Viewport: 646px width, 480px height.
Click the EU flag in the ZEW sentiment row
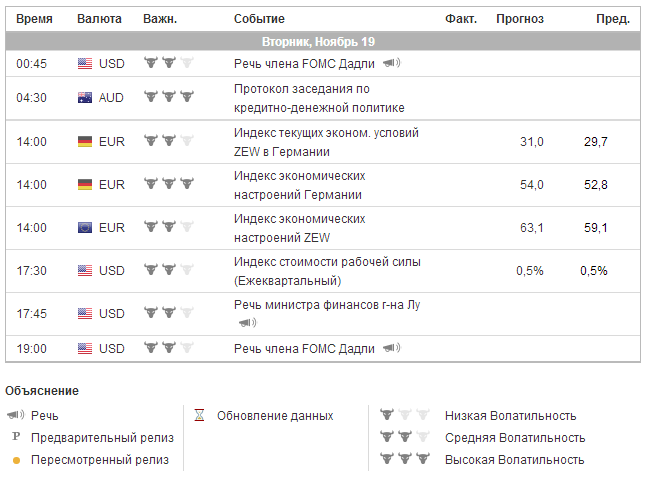pyautogui.click(x=85, y=228)
